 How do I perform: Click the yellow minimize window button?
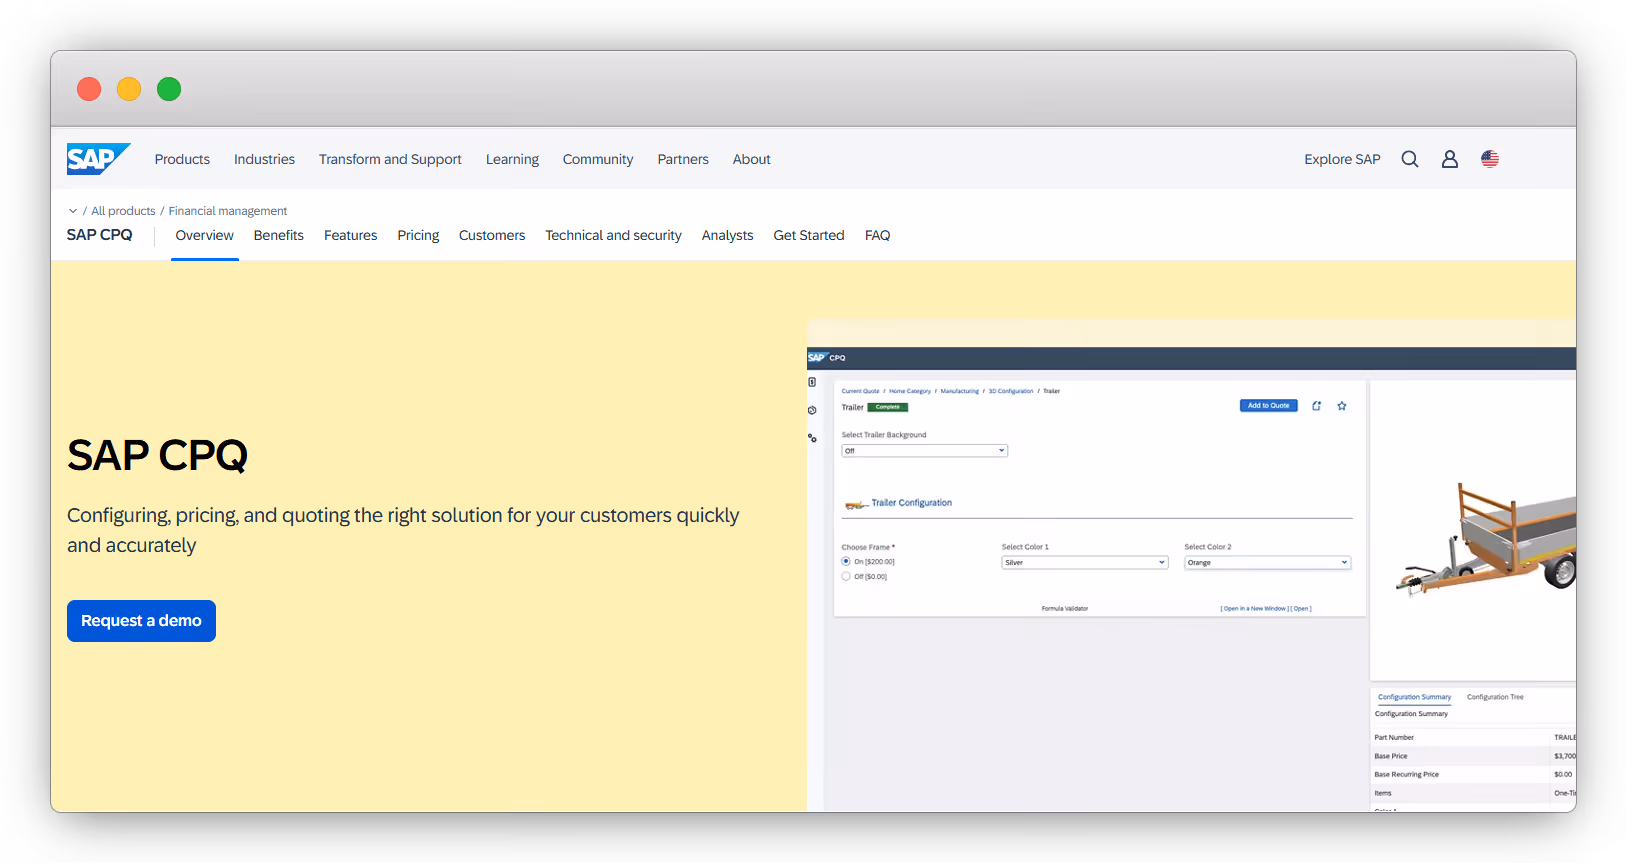129,89
